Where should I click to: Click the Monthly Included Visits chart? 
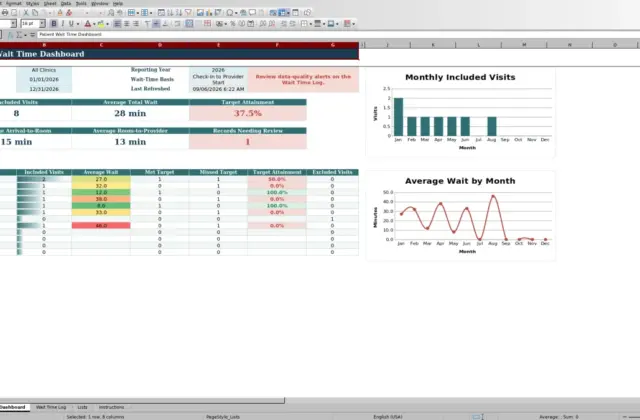coord(460,112)
